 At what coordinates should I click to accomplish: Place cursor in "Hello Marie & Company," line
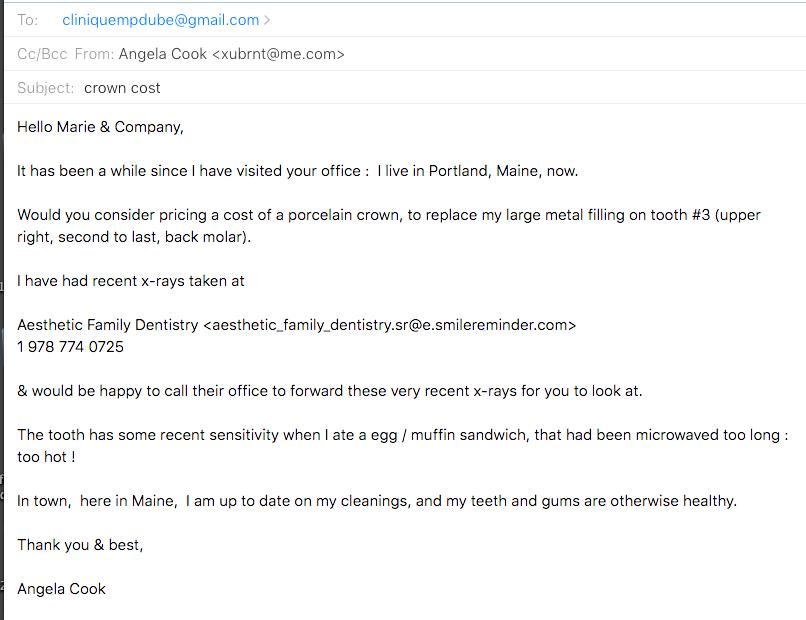(100, 127)
